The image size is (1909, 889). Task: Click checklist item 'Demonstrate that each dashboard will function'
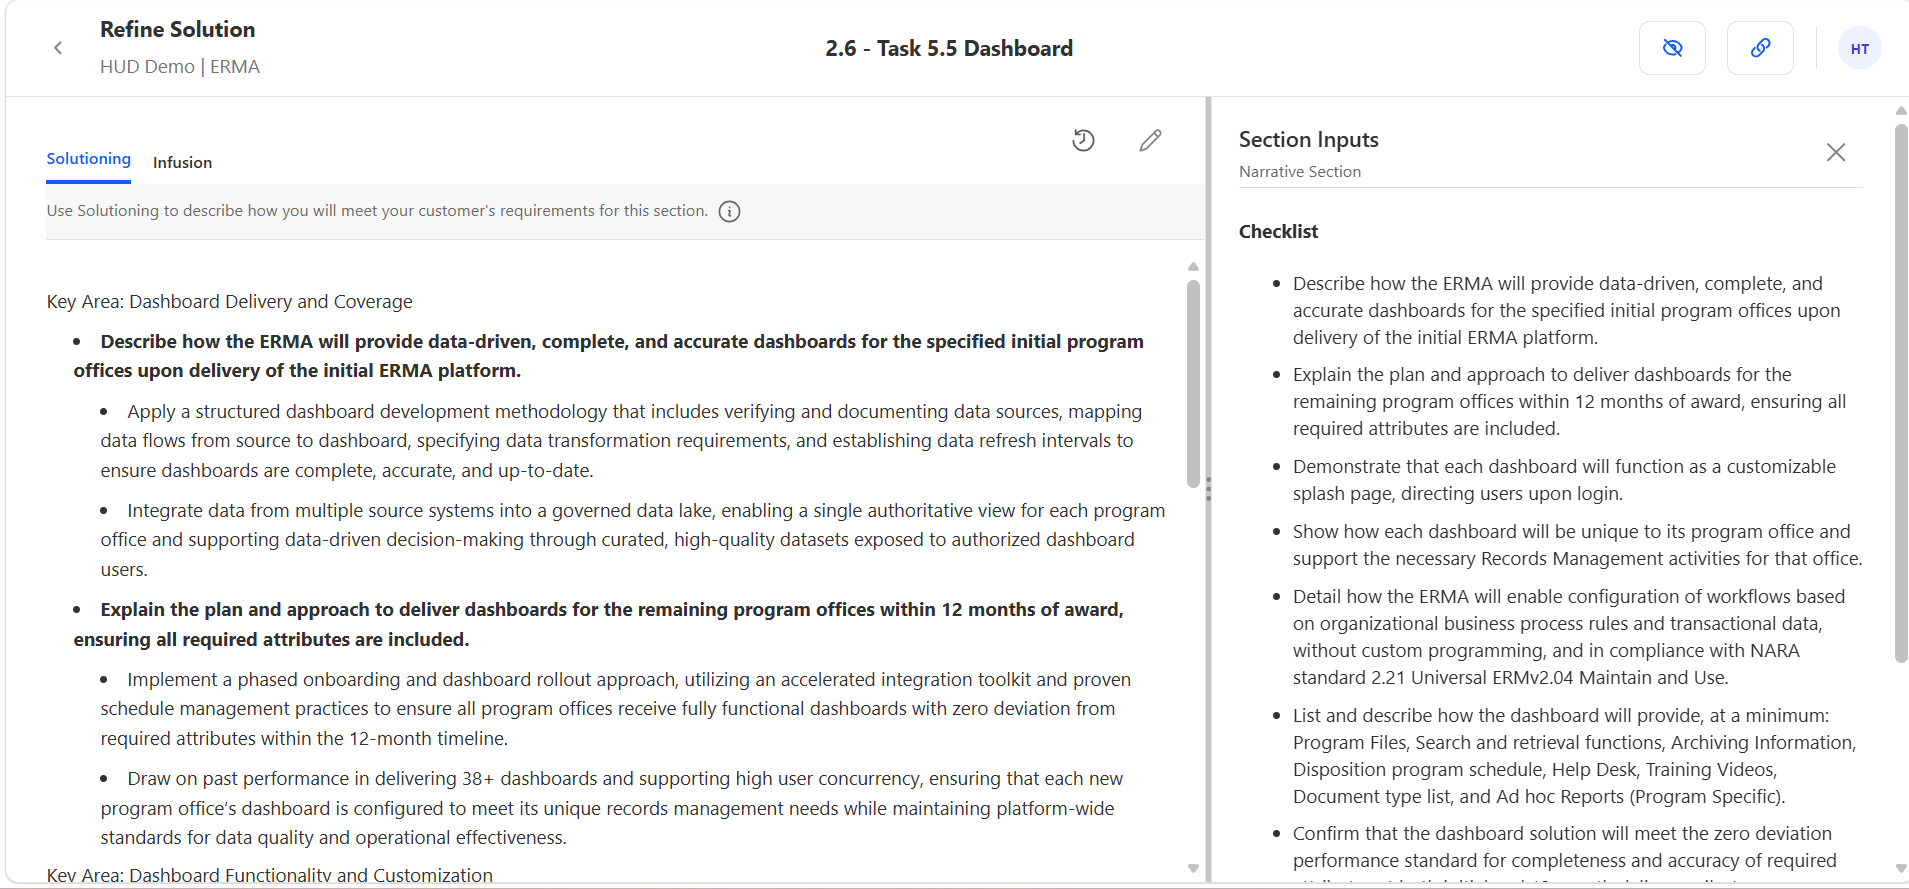click(1564, 480)
